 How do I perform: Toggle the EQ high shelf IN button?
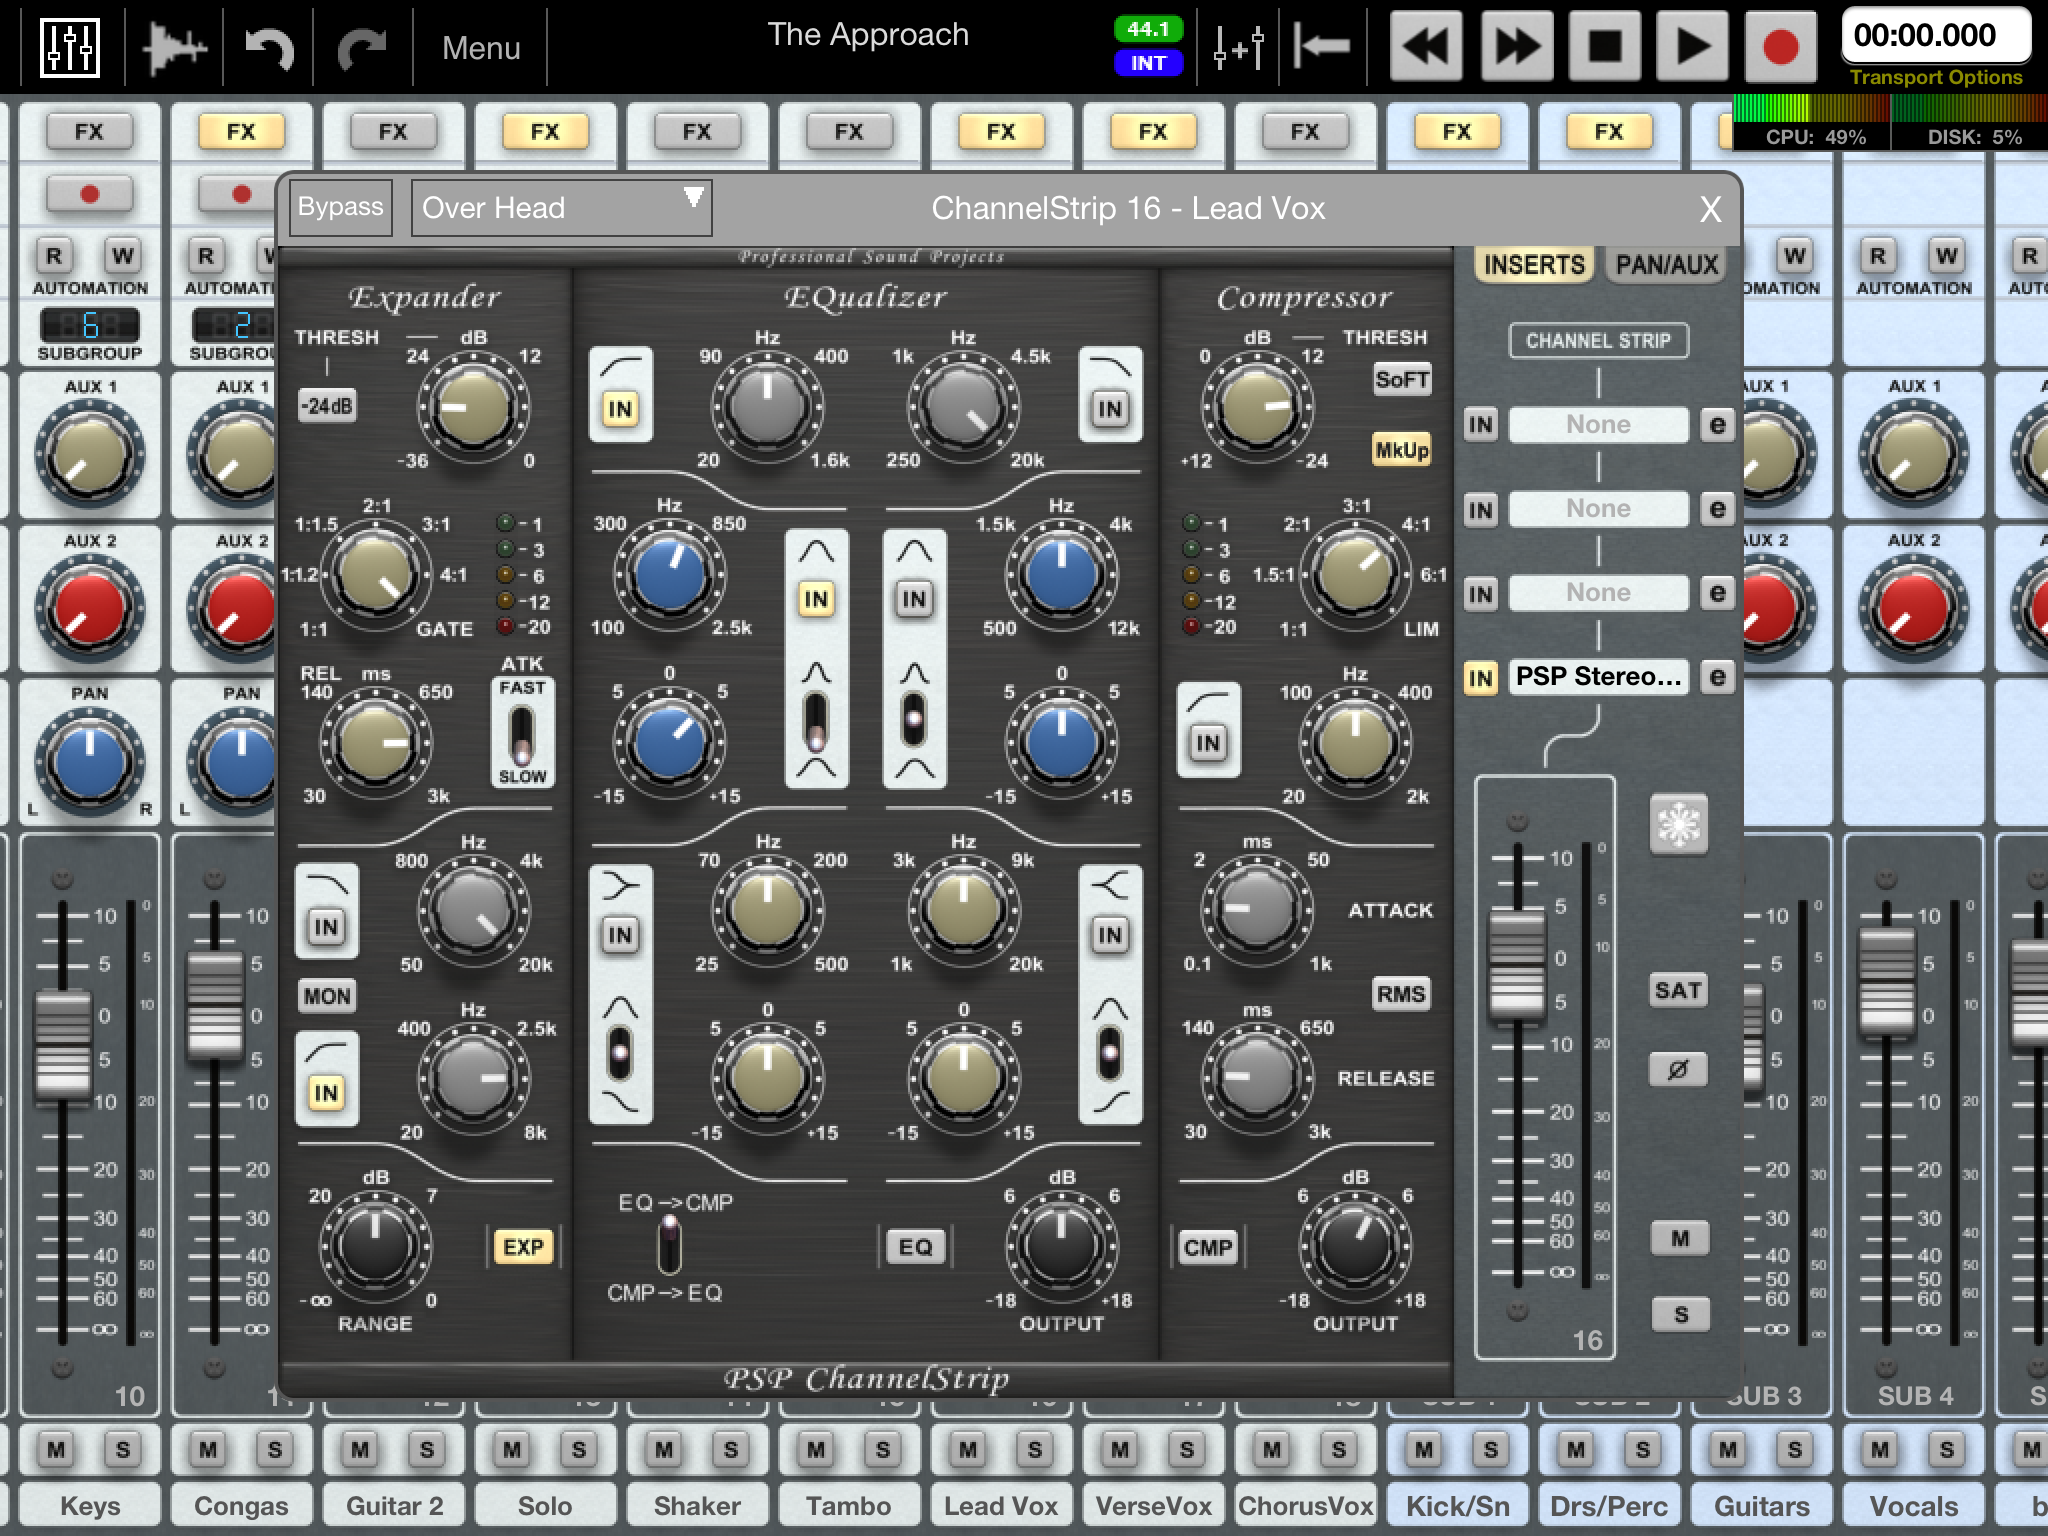pyautogui.click(x=1110, y=934)
